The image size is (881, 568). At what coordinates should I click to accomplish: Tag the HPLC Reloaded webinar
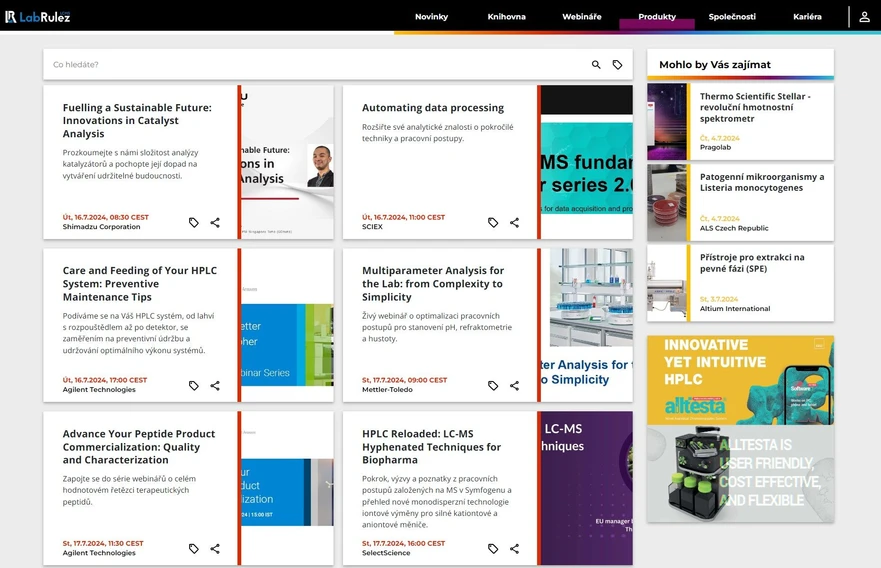pos(493,548)
